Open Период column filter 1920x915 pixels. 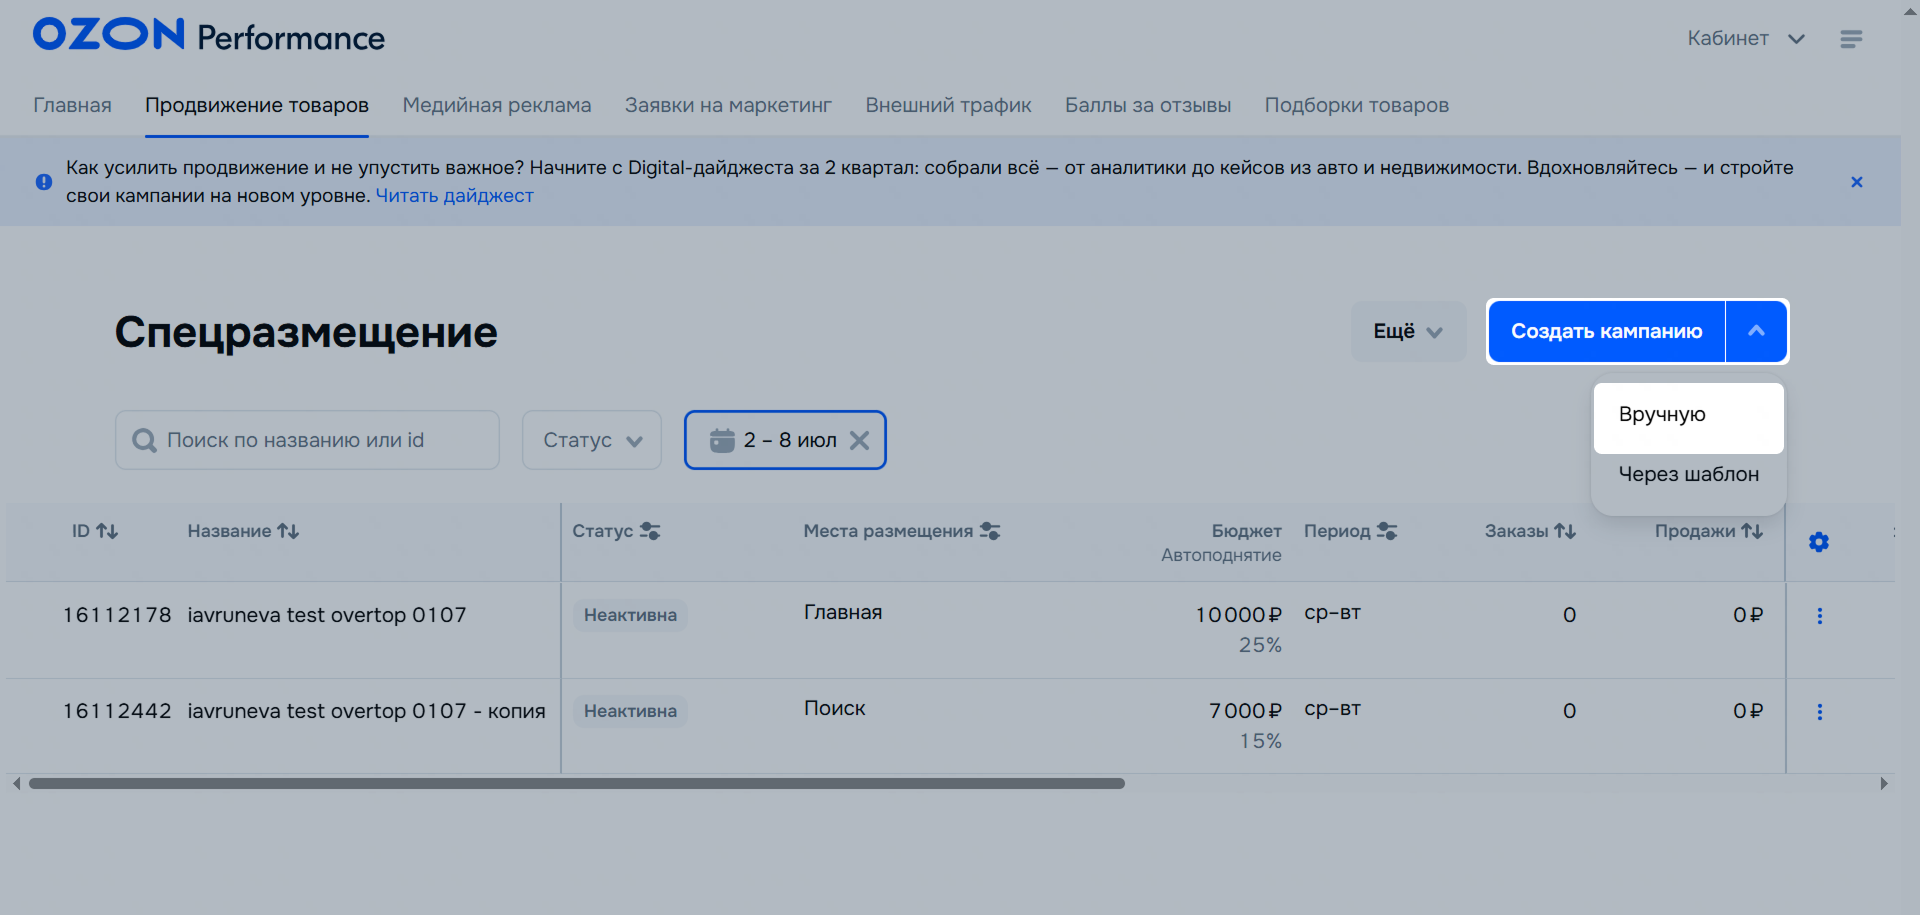point(1386,531)
